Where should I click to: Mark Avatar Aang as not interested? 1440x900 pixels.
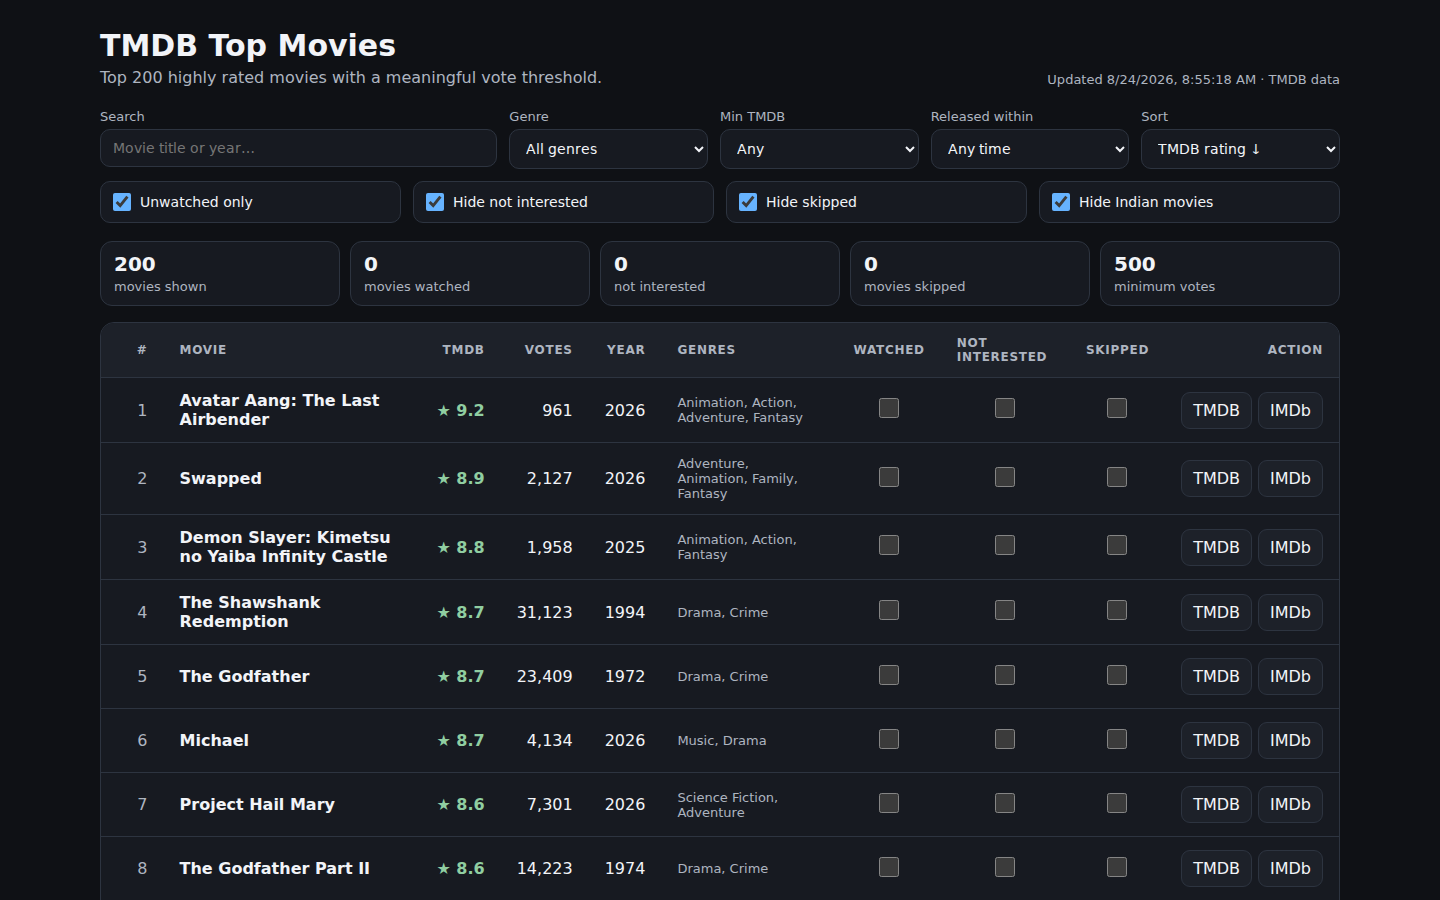pyautogui.click(x=1005, y=408)
